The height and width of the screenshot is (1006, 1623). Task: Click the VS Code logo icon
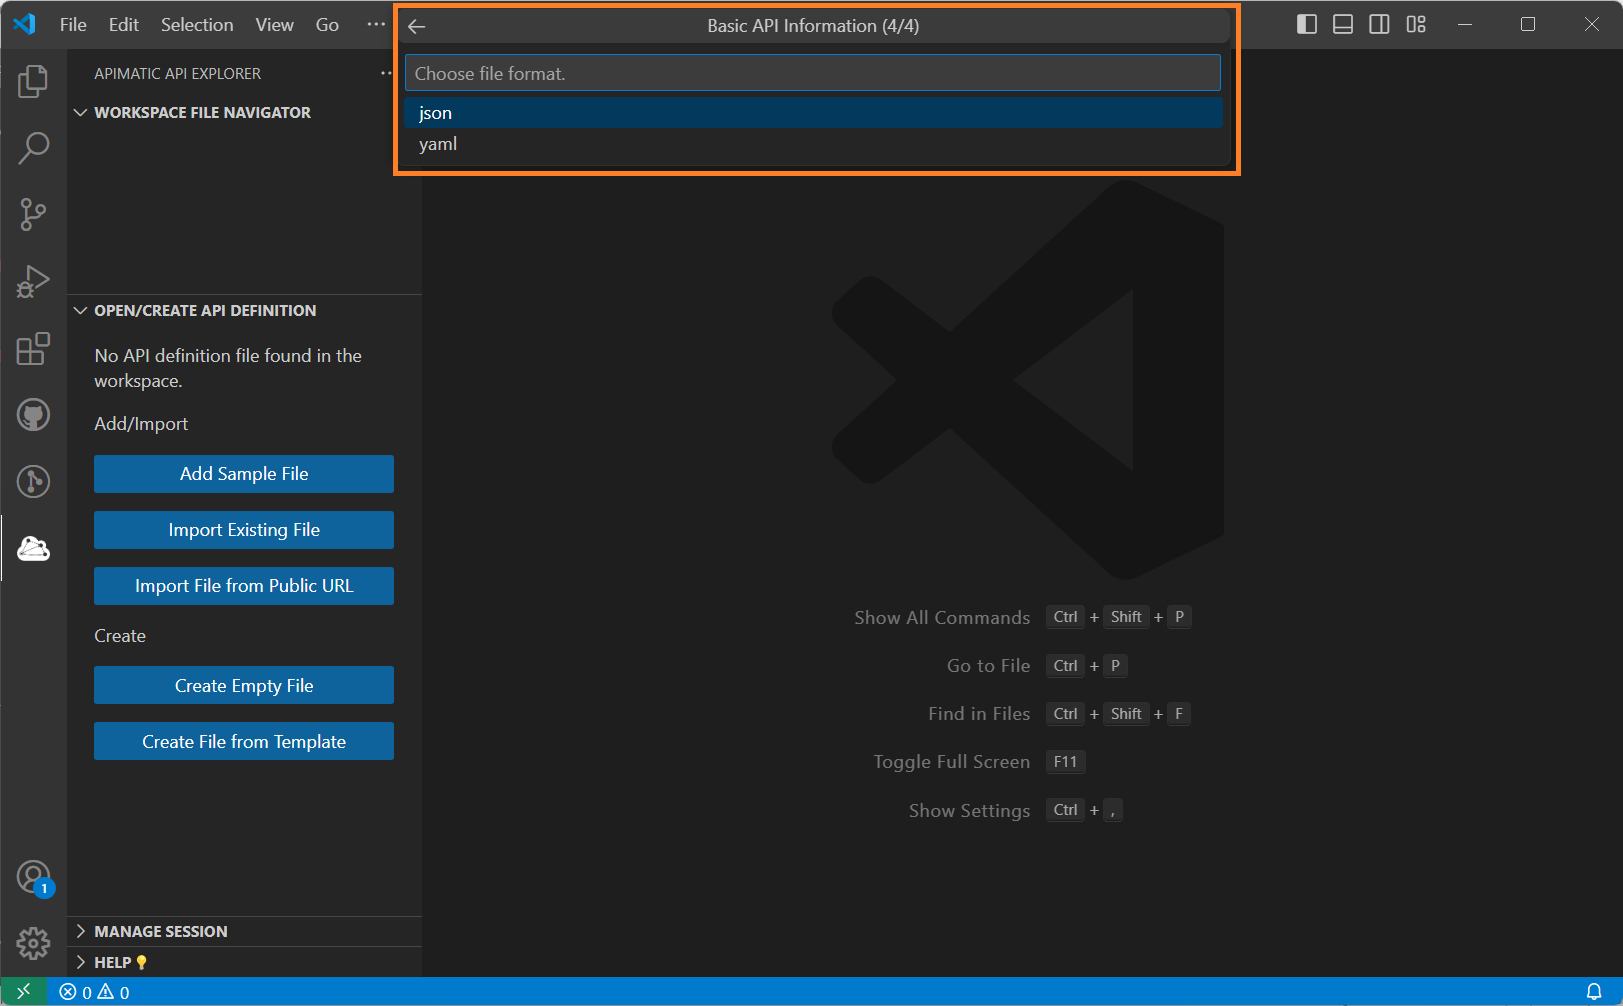tap(25, 24)
